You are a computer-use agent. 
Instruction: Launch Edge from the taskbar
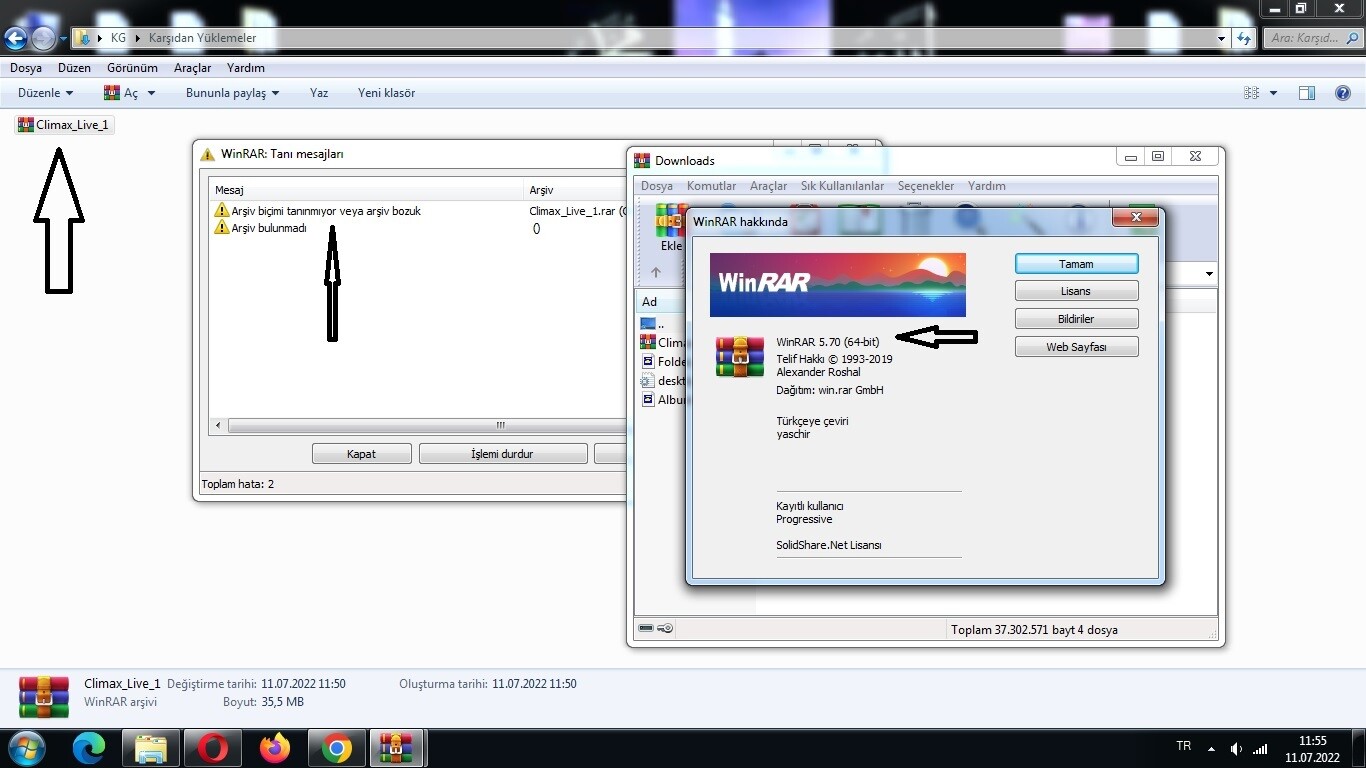89,748
